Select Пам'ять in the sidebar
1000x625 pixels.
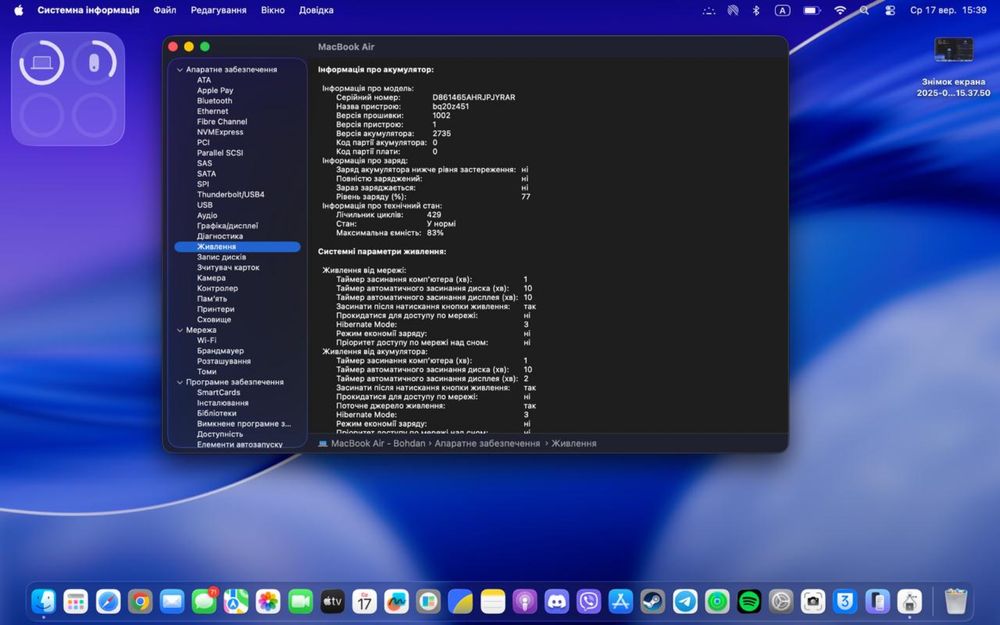[212, 298]
